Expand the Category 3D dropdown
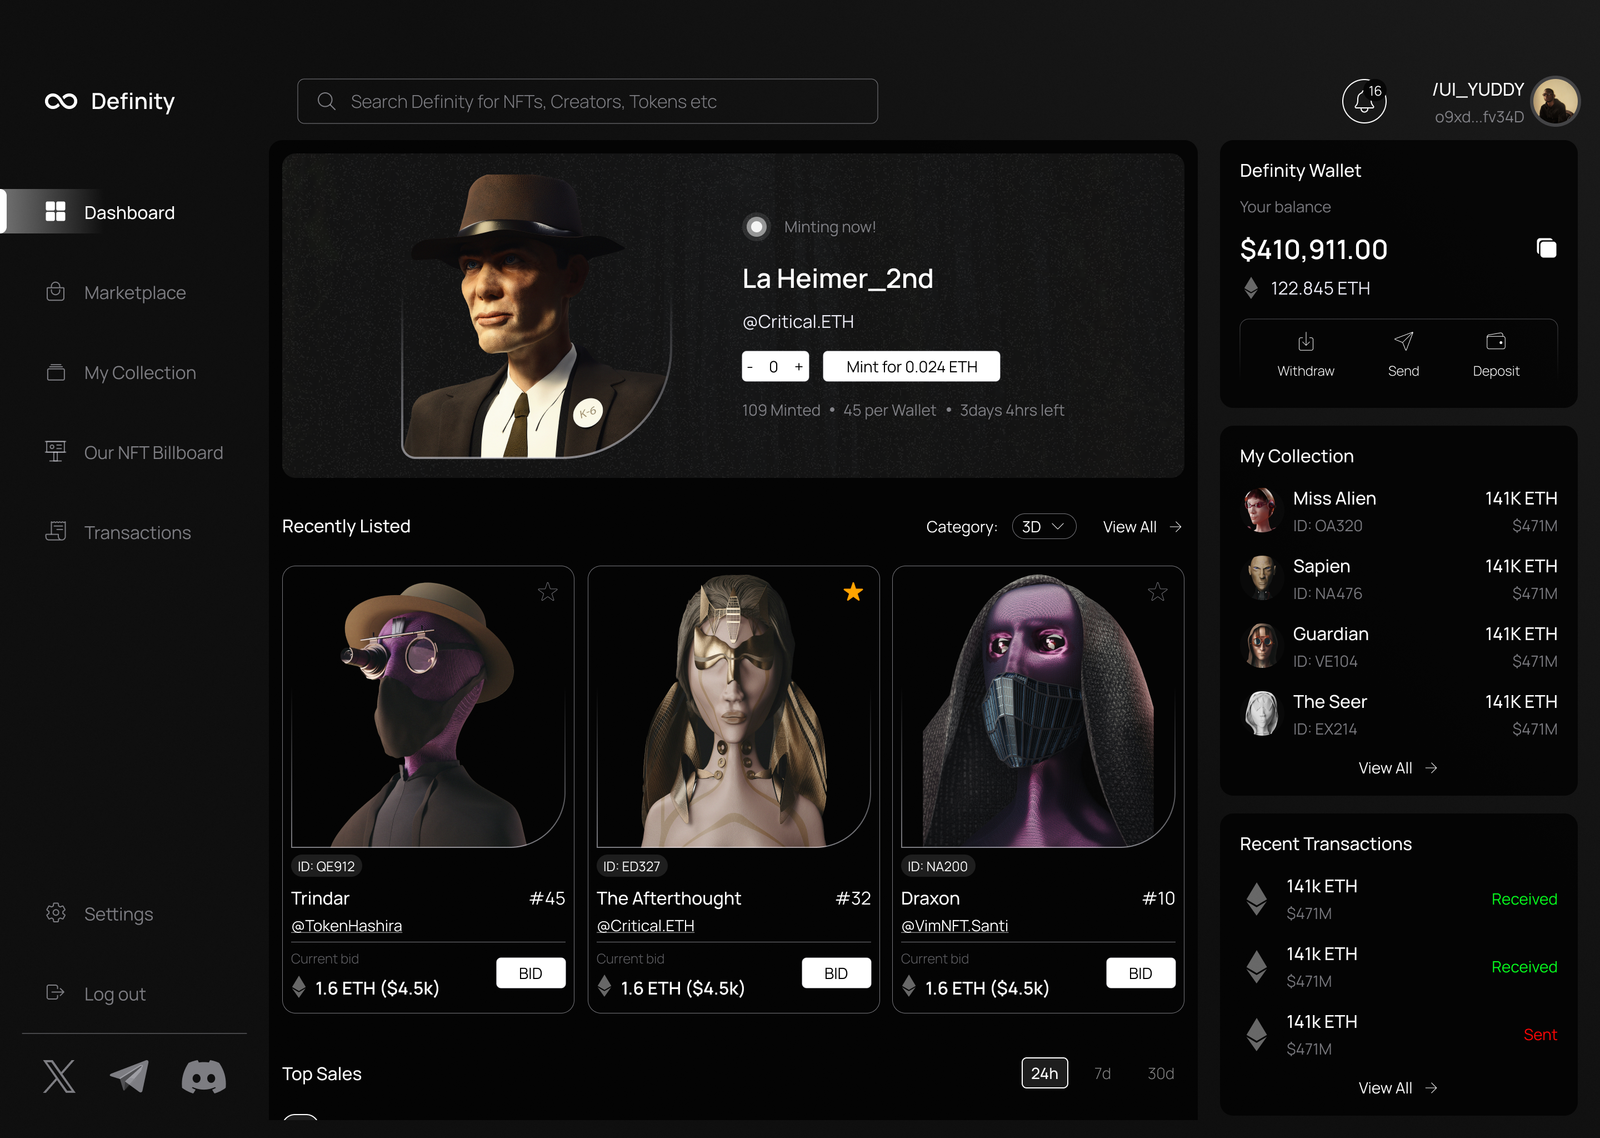 click(x=1044, y=527)
